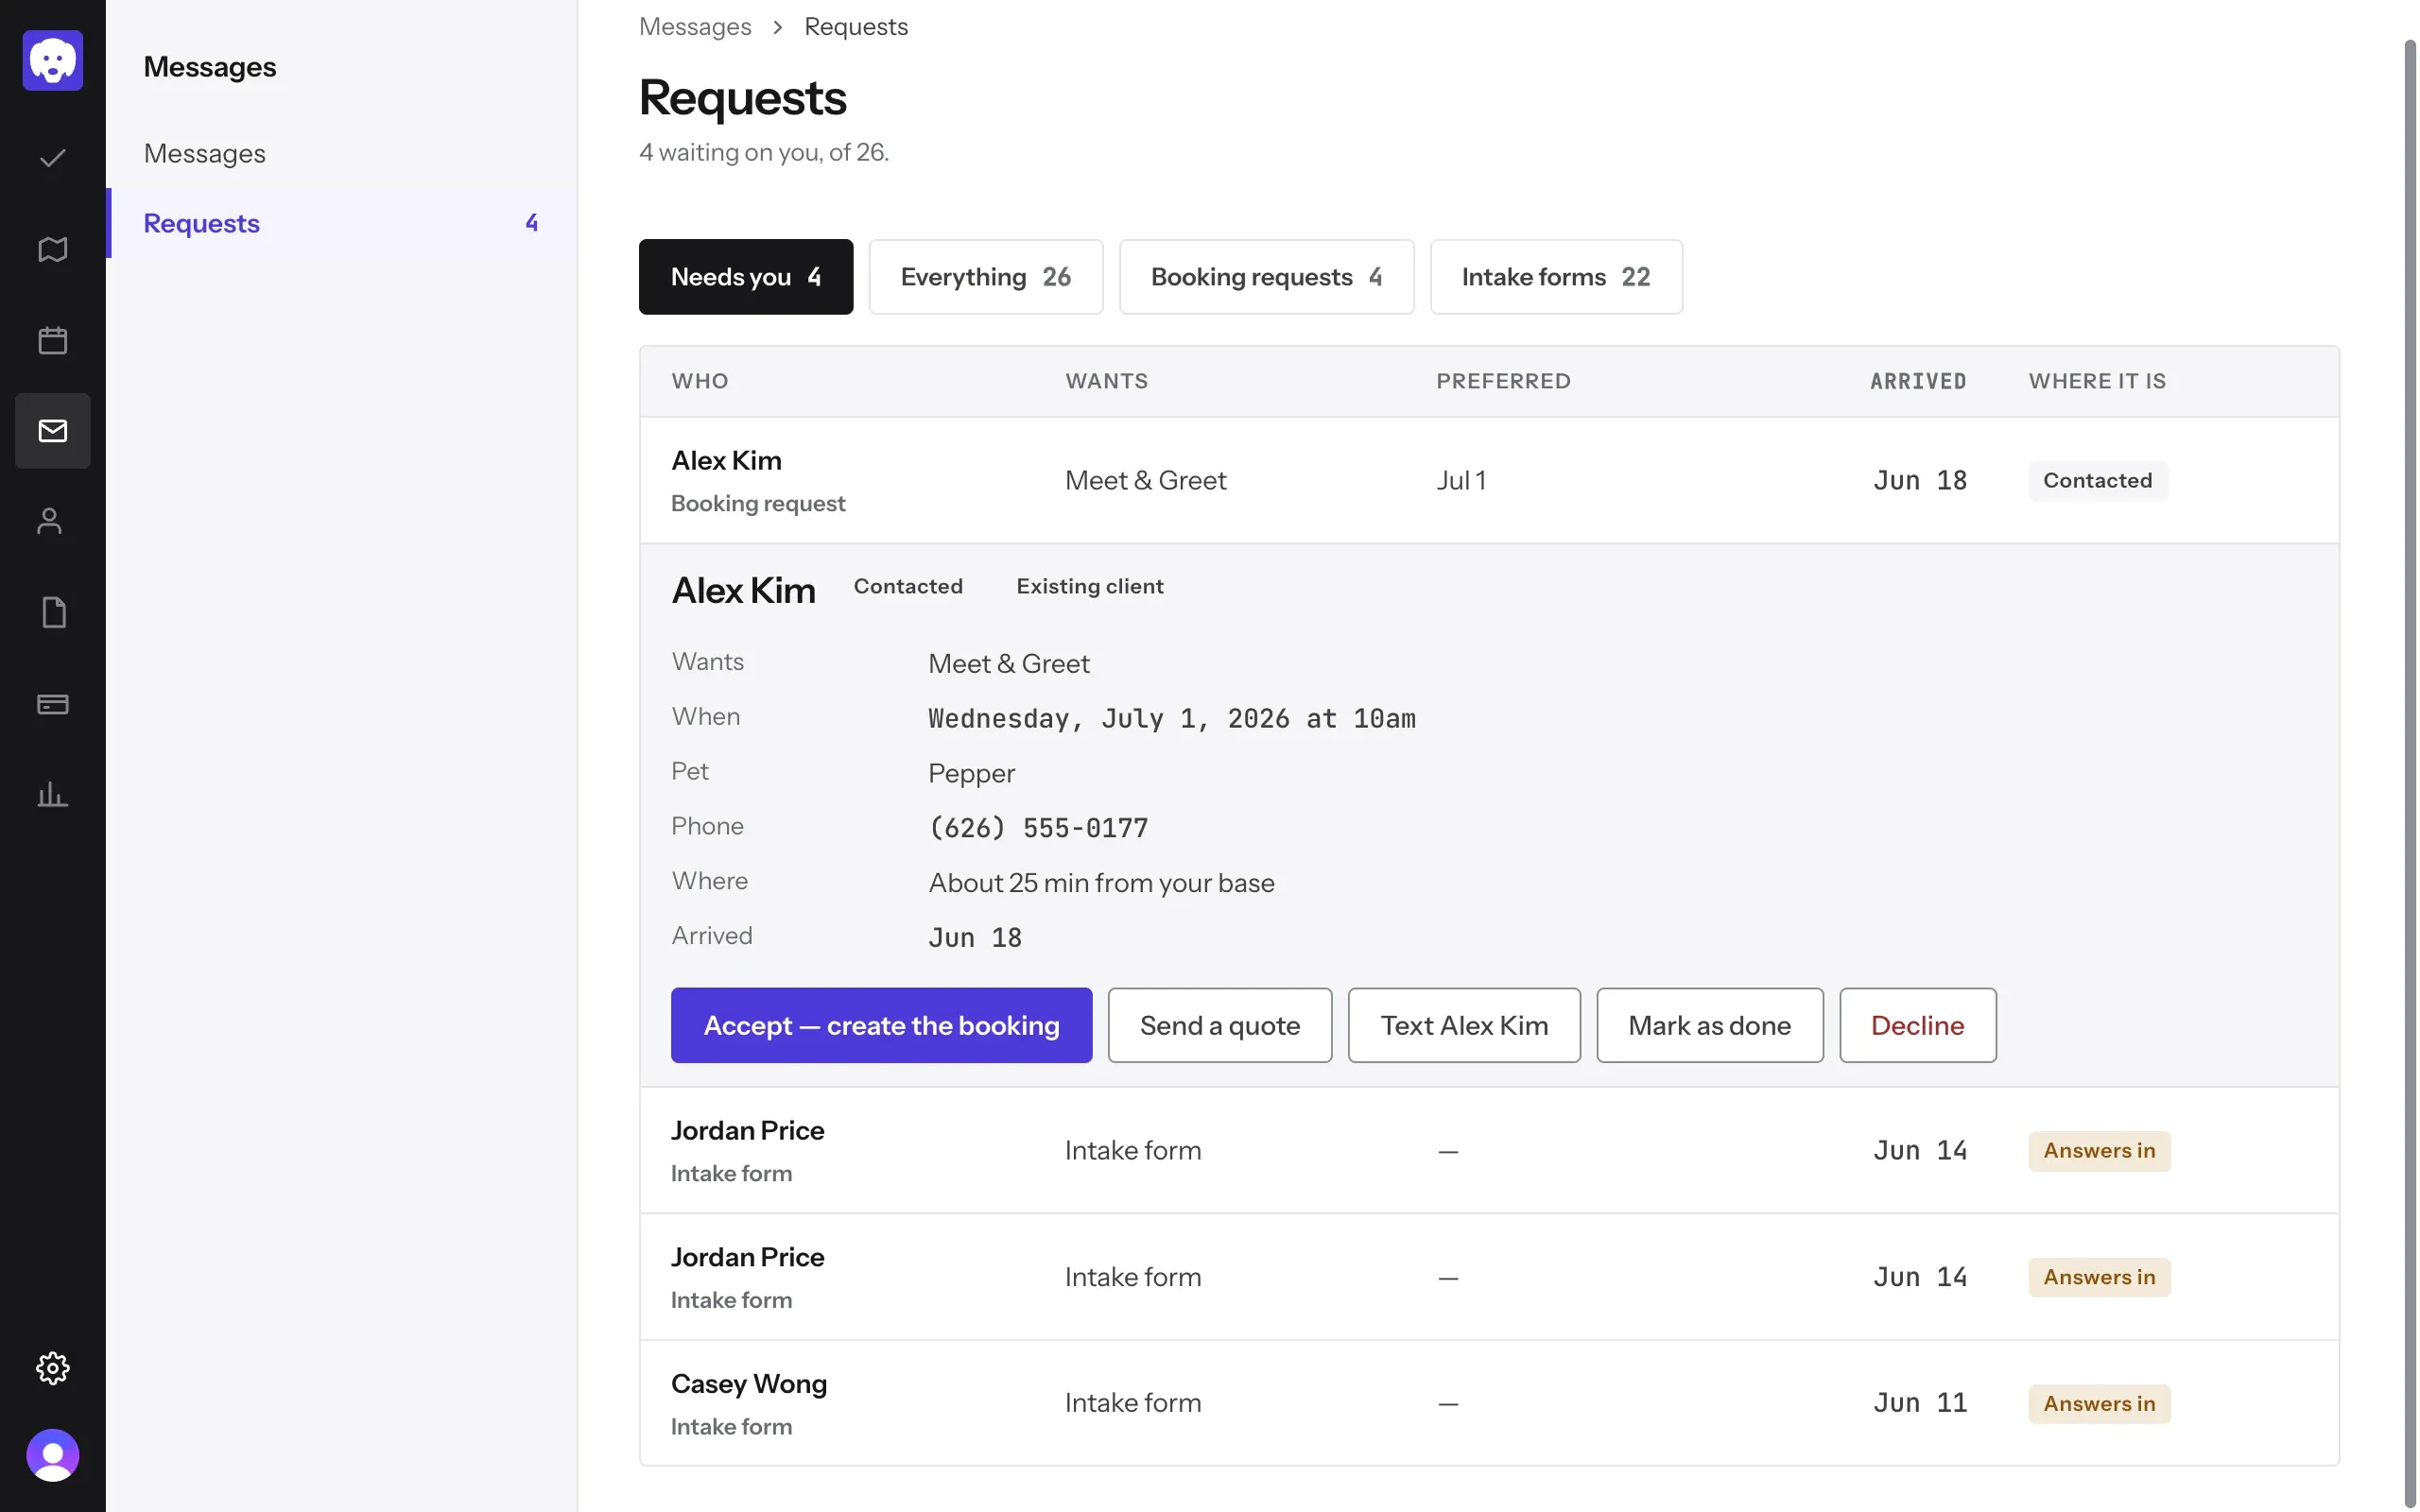
Task: Click Mark as done button
Action: 1709,1025
